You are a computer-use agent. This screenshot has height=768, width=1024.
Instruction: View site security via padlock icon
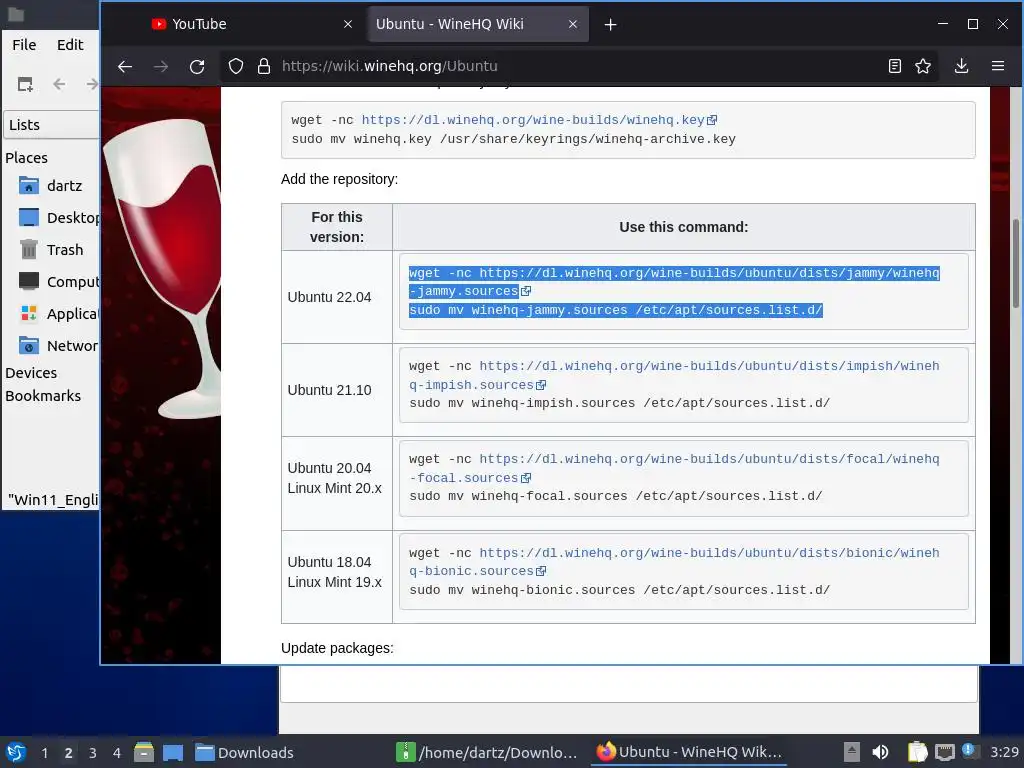point(264,66)
